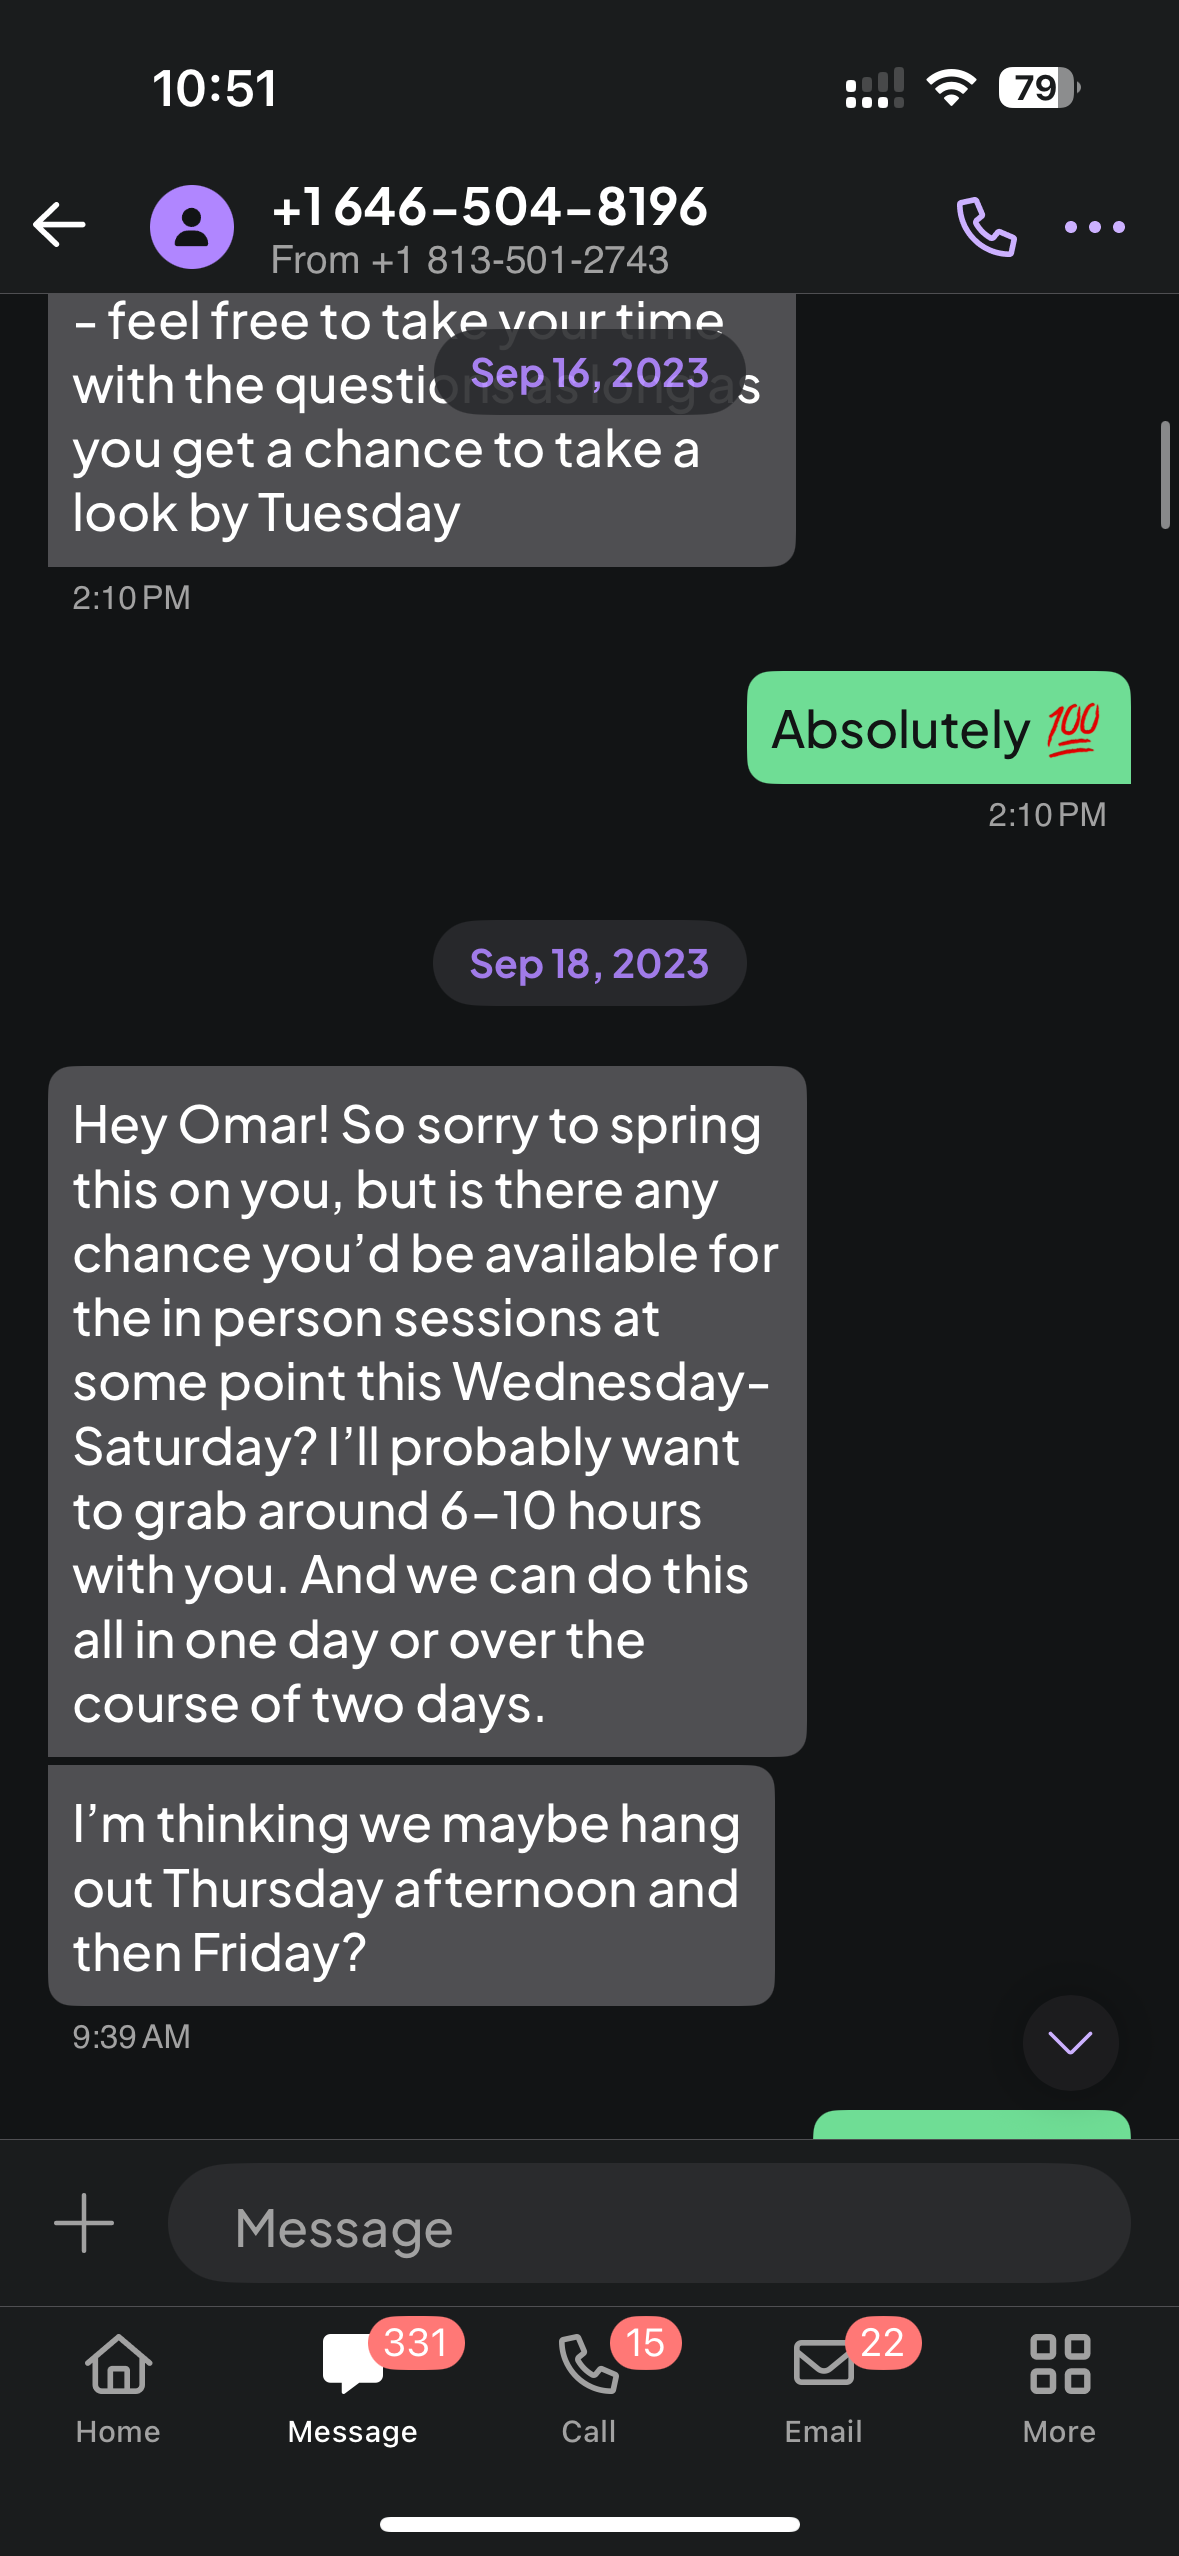Screen dimensions: 1179x2556
Task: Open the contact avatar profile
Action: click(192, 227)
